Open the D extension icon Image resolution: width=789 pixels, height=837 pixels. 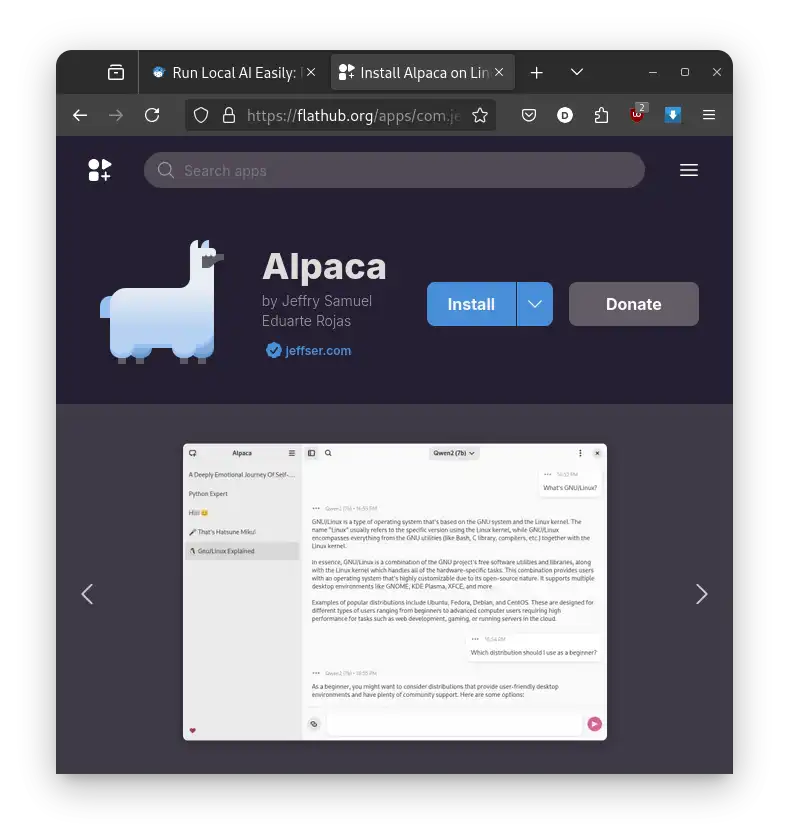tap(565, 115)
